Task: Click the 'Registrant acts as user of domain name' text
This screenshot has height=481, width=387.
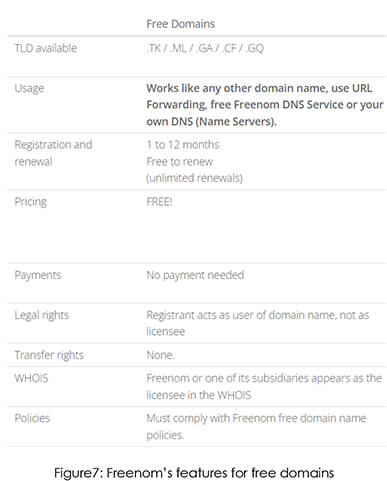Action: [241, 315]
